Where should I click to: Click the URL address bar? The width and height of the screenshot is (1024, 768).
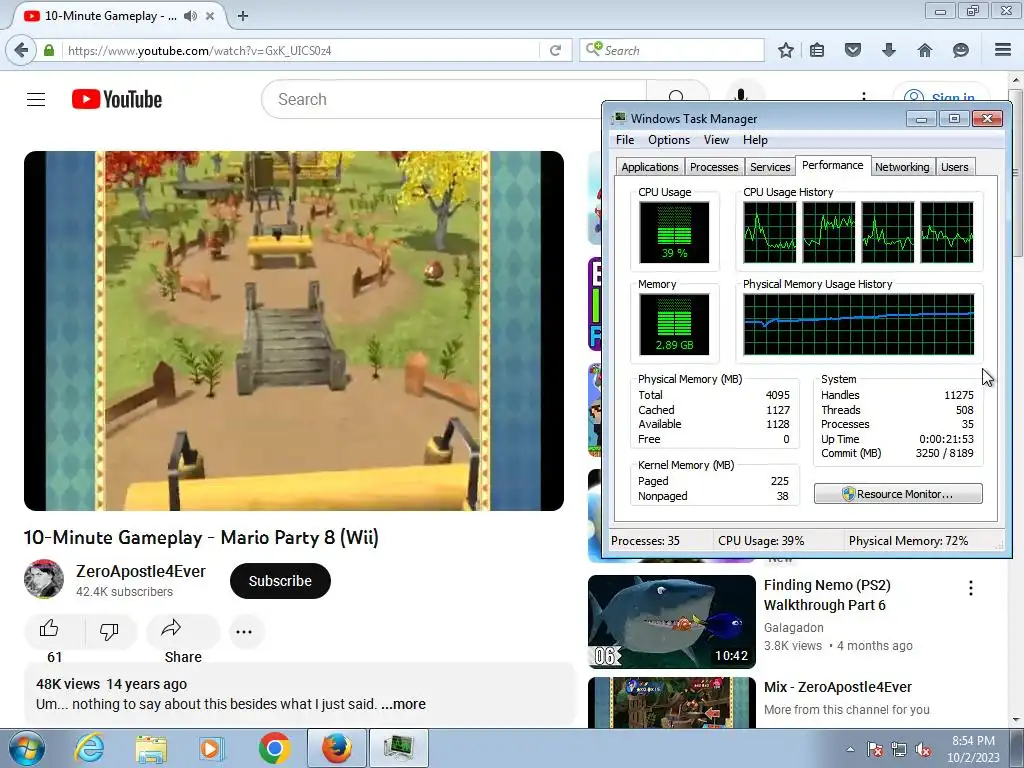(300, 50)
